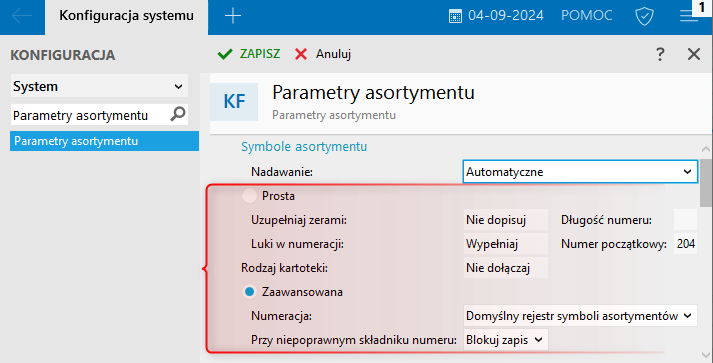
Task: Select the Prosta radio button
Action: coord(249,196)
